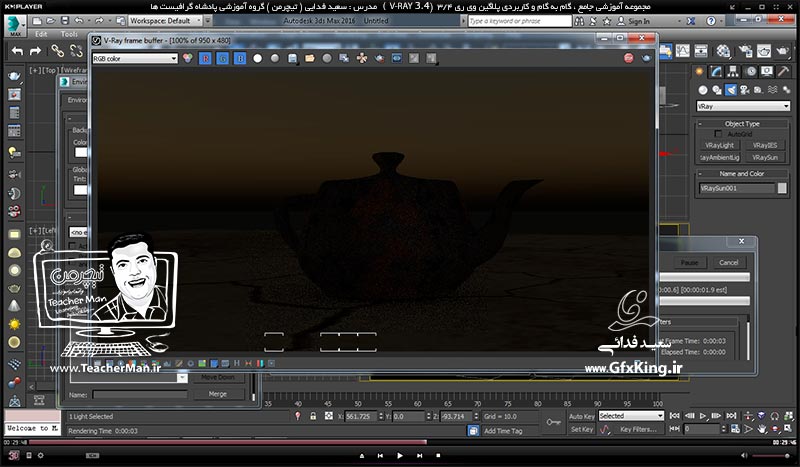The height and width of the screenshot is (467, 800).
Task: Toggle the selection lock icon
Action: [313, 416]
